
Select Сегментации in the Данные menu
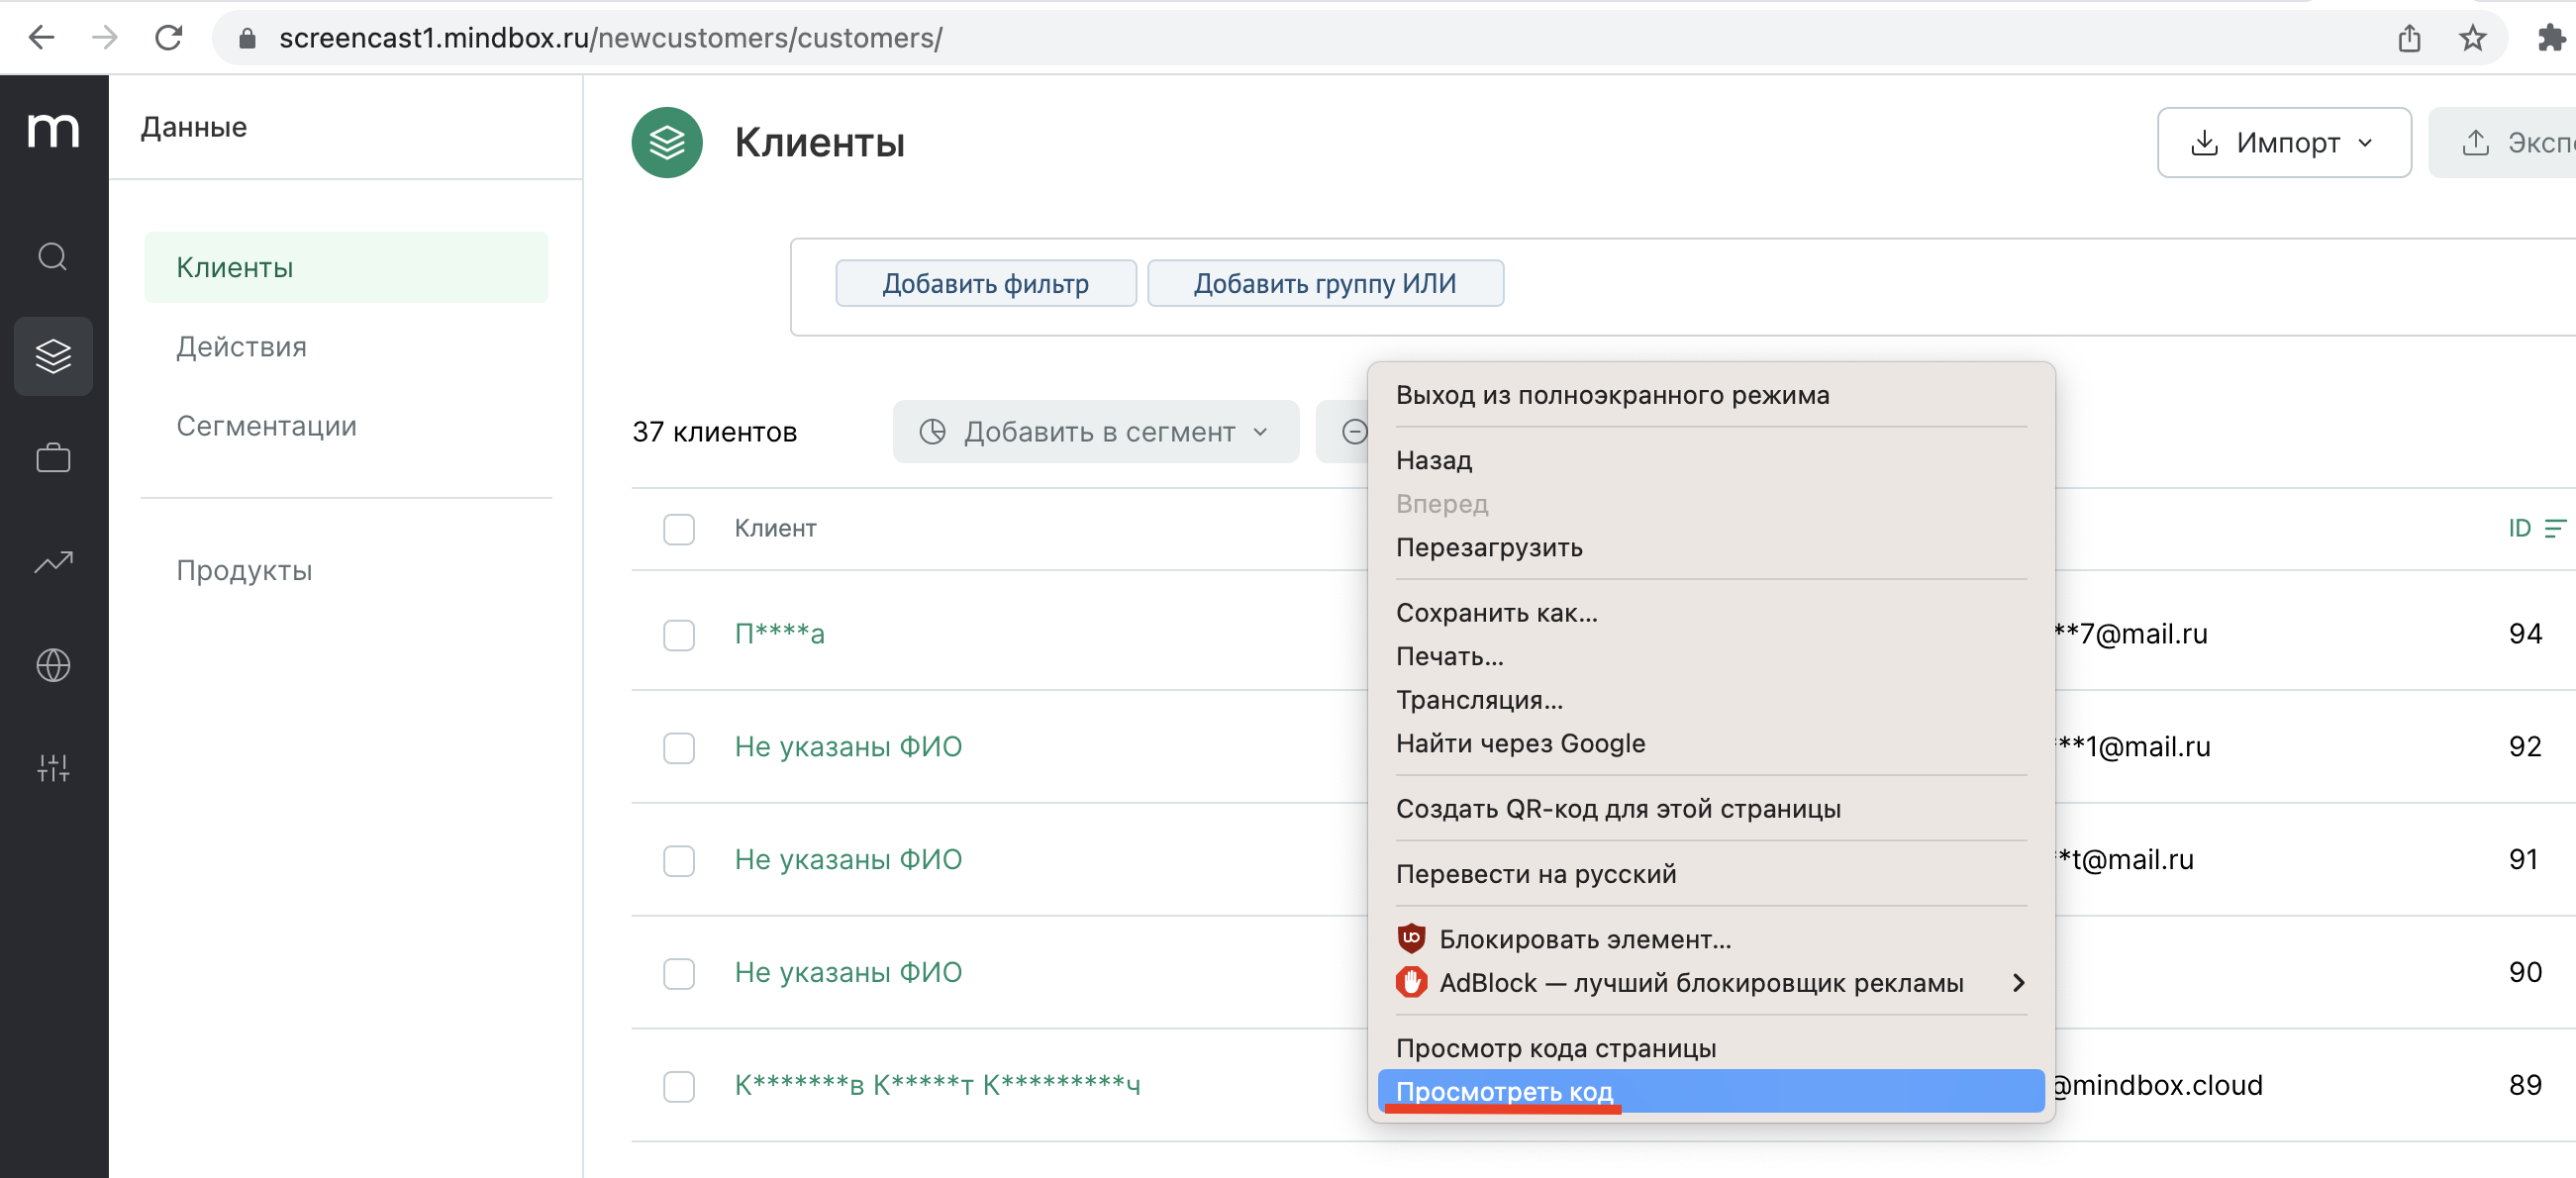[266, 426]
